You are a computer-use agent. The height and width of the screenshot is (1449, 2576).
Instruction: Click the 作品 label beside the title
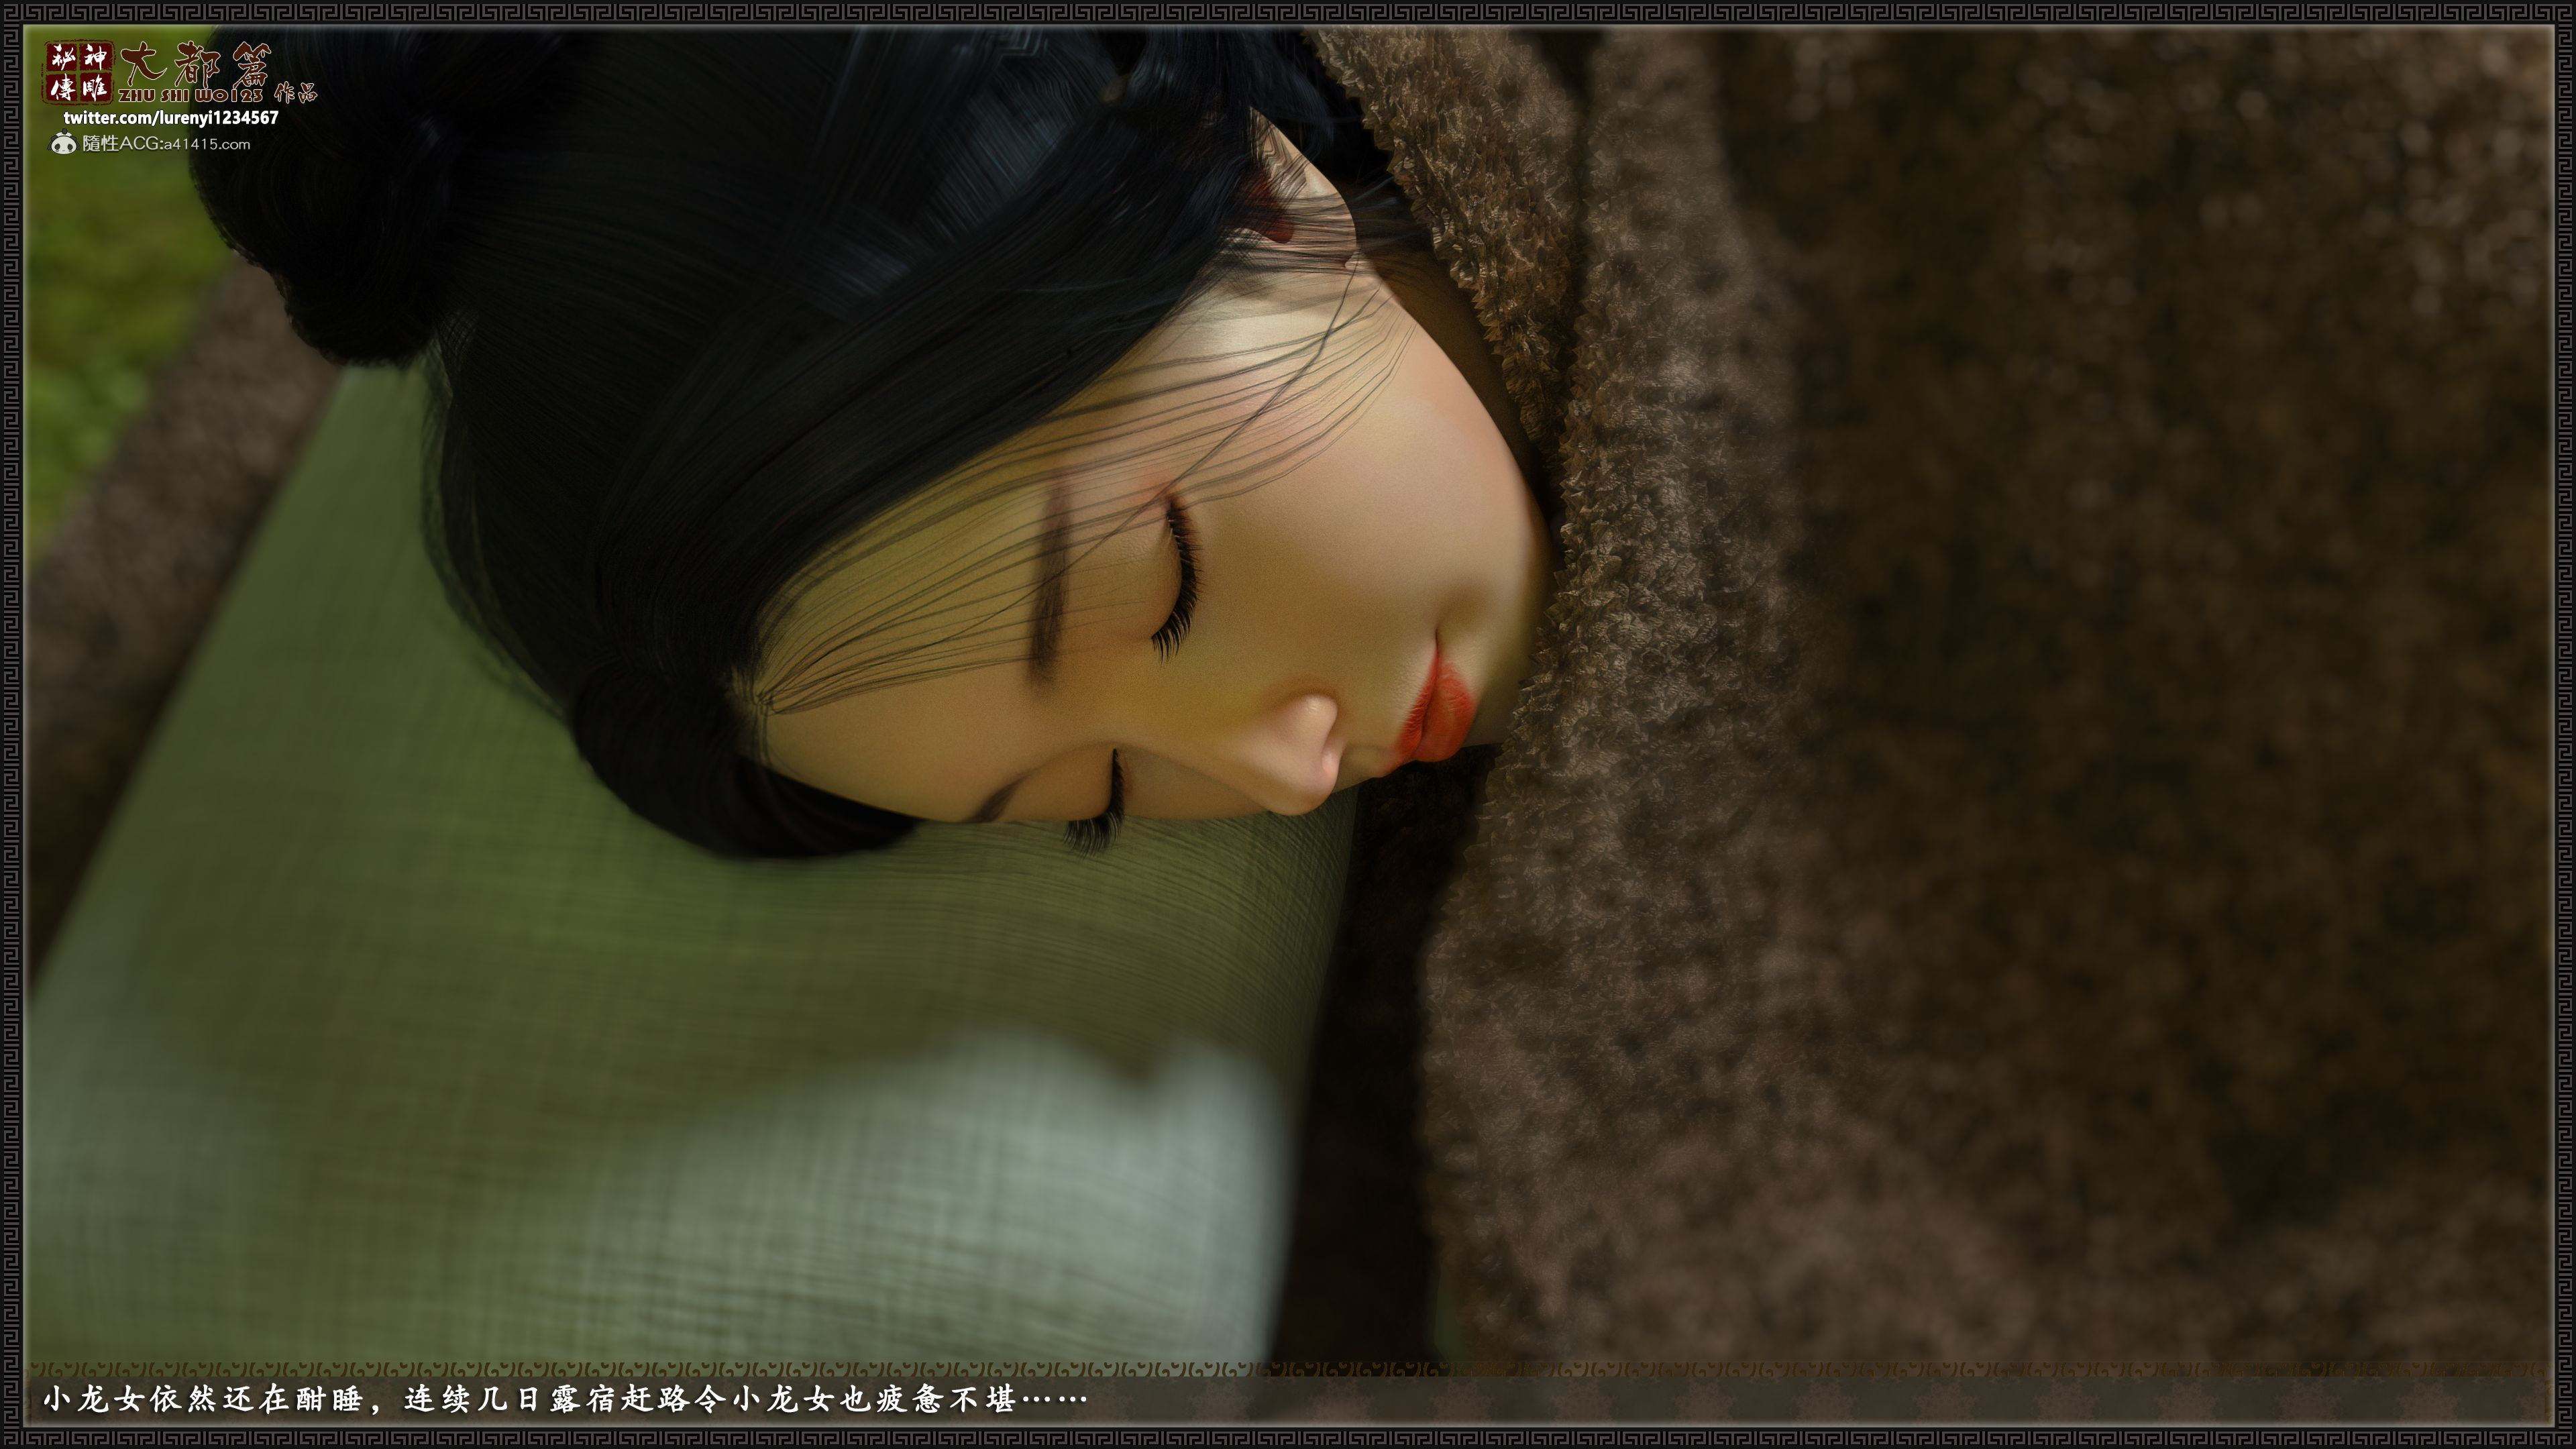click(x=295, y=93)
